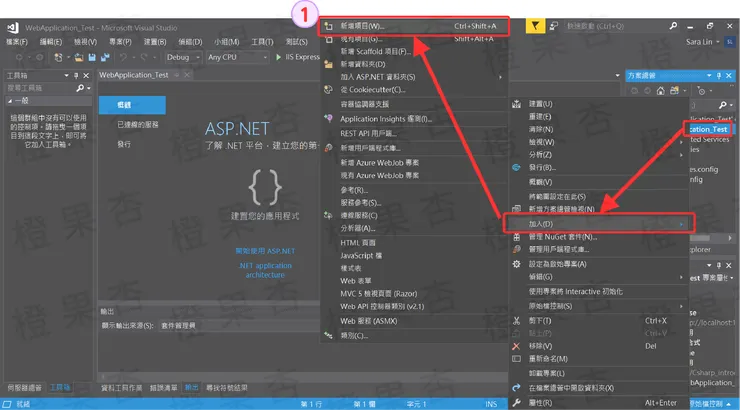This screenshot has height=410, width=740.
Task: Click the Undo arrow icon in toolbar
Action: click(x=123, y=57)
